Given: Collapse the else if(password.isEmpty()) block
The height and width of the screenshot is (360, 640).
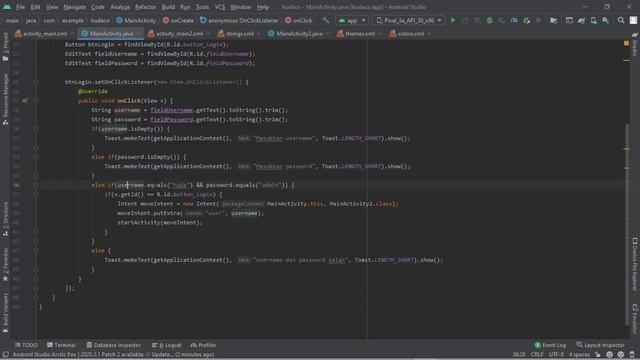Looking at the screenshot, I should (x=36, y=157).
